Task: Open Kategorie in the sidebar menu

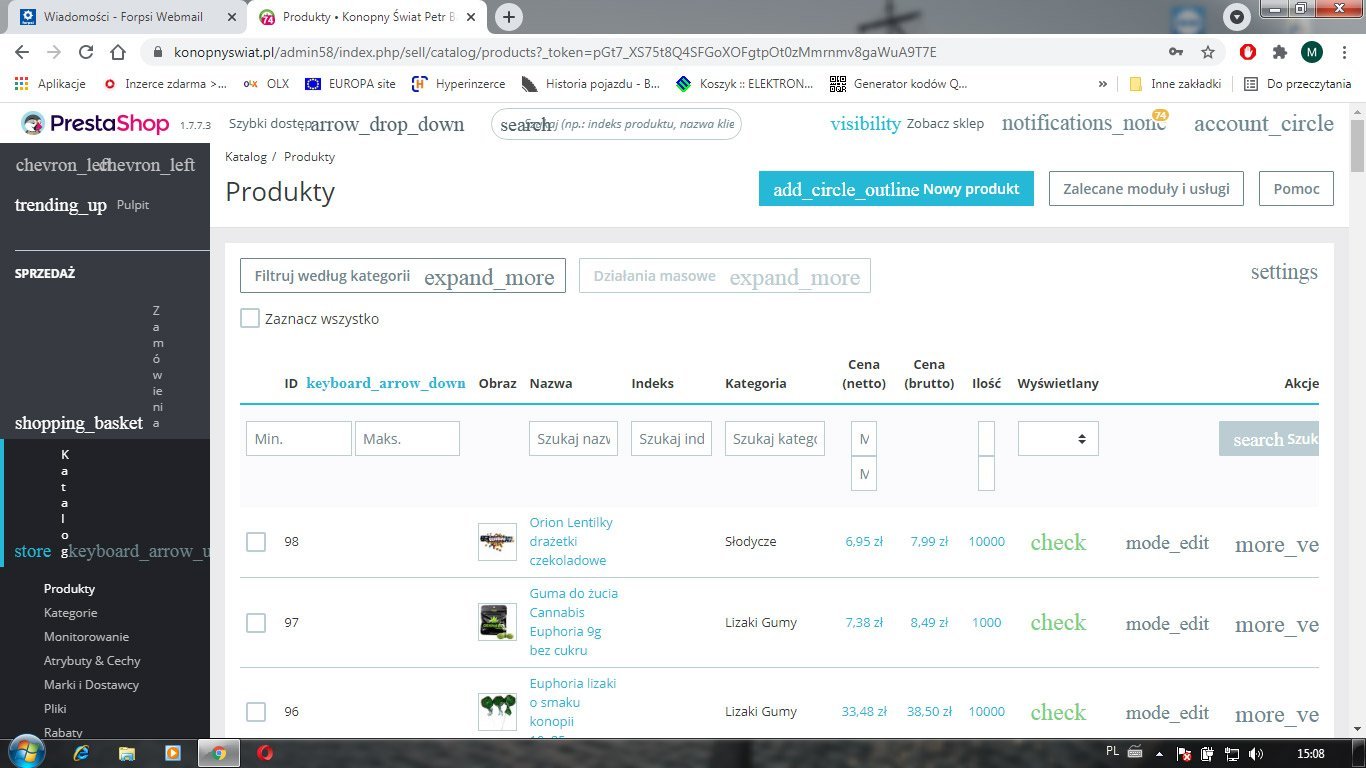Action: pos(70,612)
